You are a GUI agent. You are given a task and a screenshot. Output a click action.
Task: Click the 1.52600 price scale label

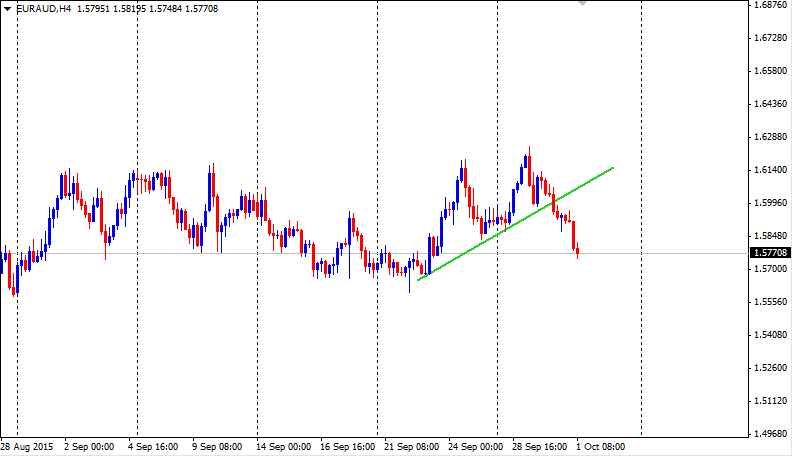pyautogui.click(x=770, y=368)
